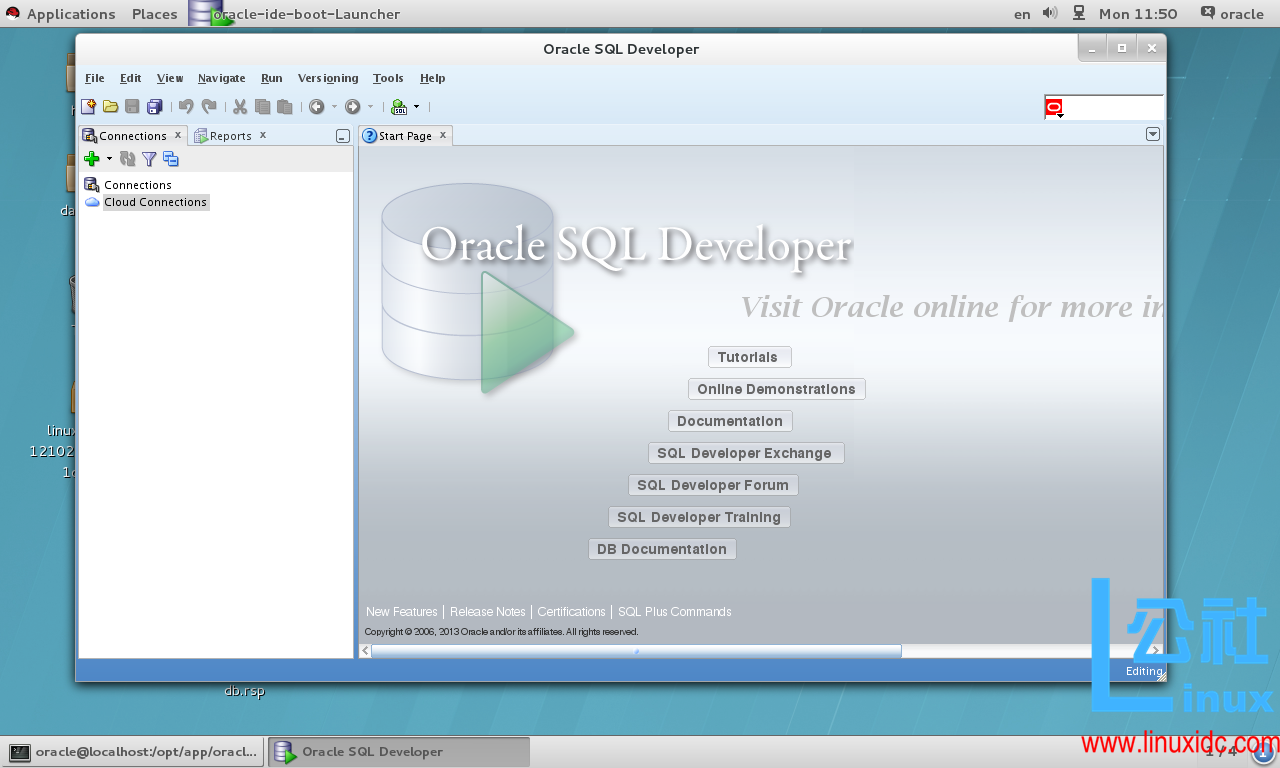This screenshot has width=1280, height=768.
Task: Click the Cut scissors icon
Action: 240,107
